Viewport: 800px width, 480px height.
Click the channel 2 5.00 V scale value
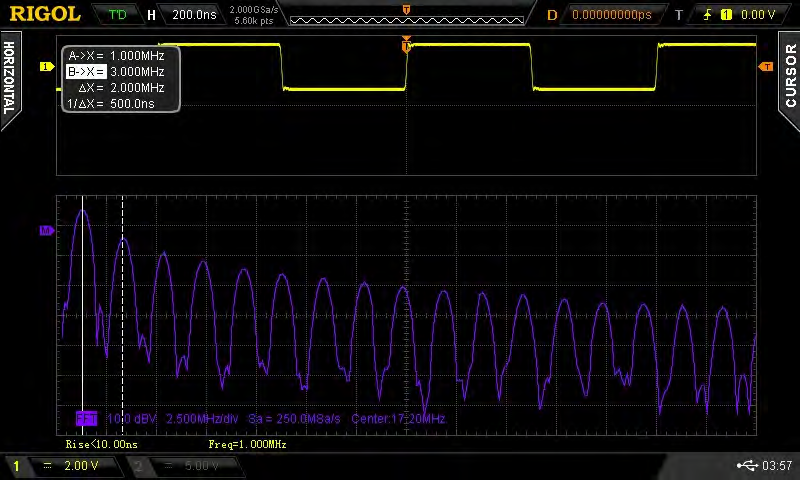pyautogui.click(x=201, y=466)
